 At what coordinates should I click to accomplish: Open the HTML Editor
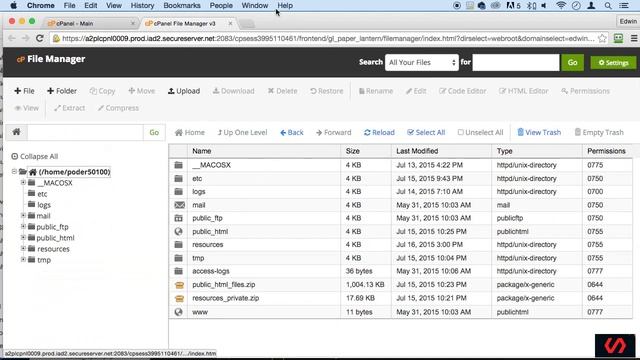523,91
